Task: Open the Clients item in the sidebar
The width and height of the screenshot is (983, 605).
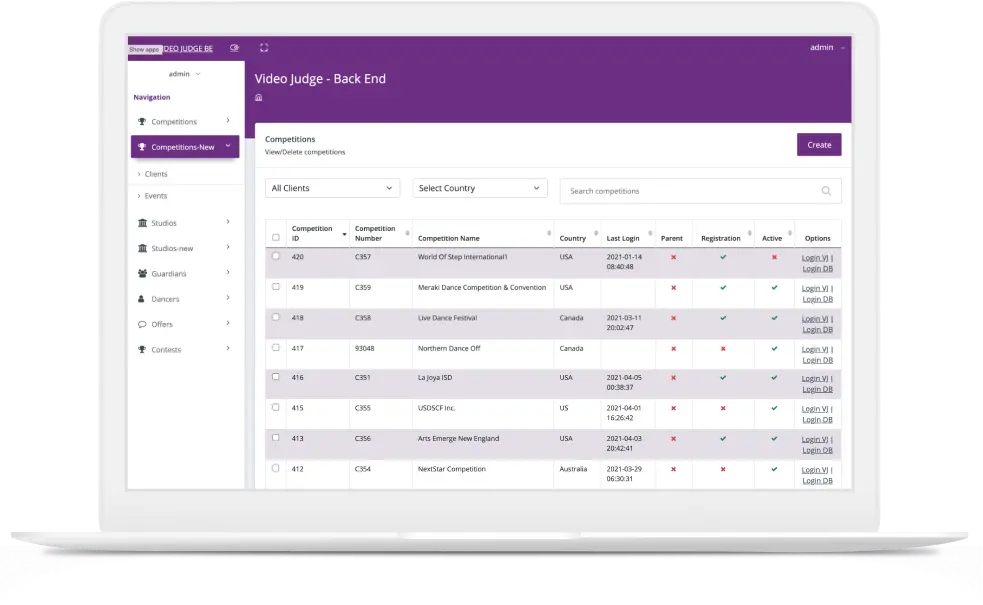Action: click(156, 174)
